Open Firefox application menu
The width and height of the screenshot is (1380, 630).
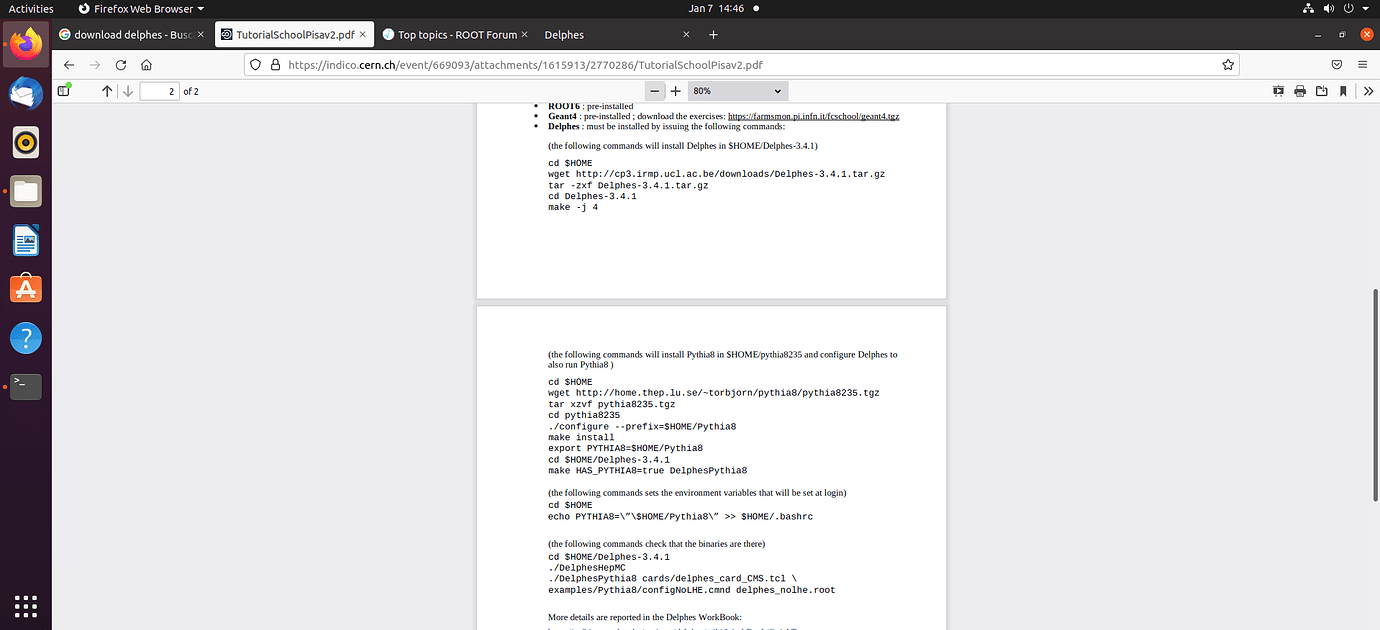coord(1362,64)
